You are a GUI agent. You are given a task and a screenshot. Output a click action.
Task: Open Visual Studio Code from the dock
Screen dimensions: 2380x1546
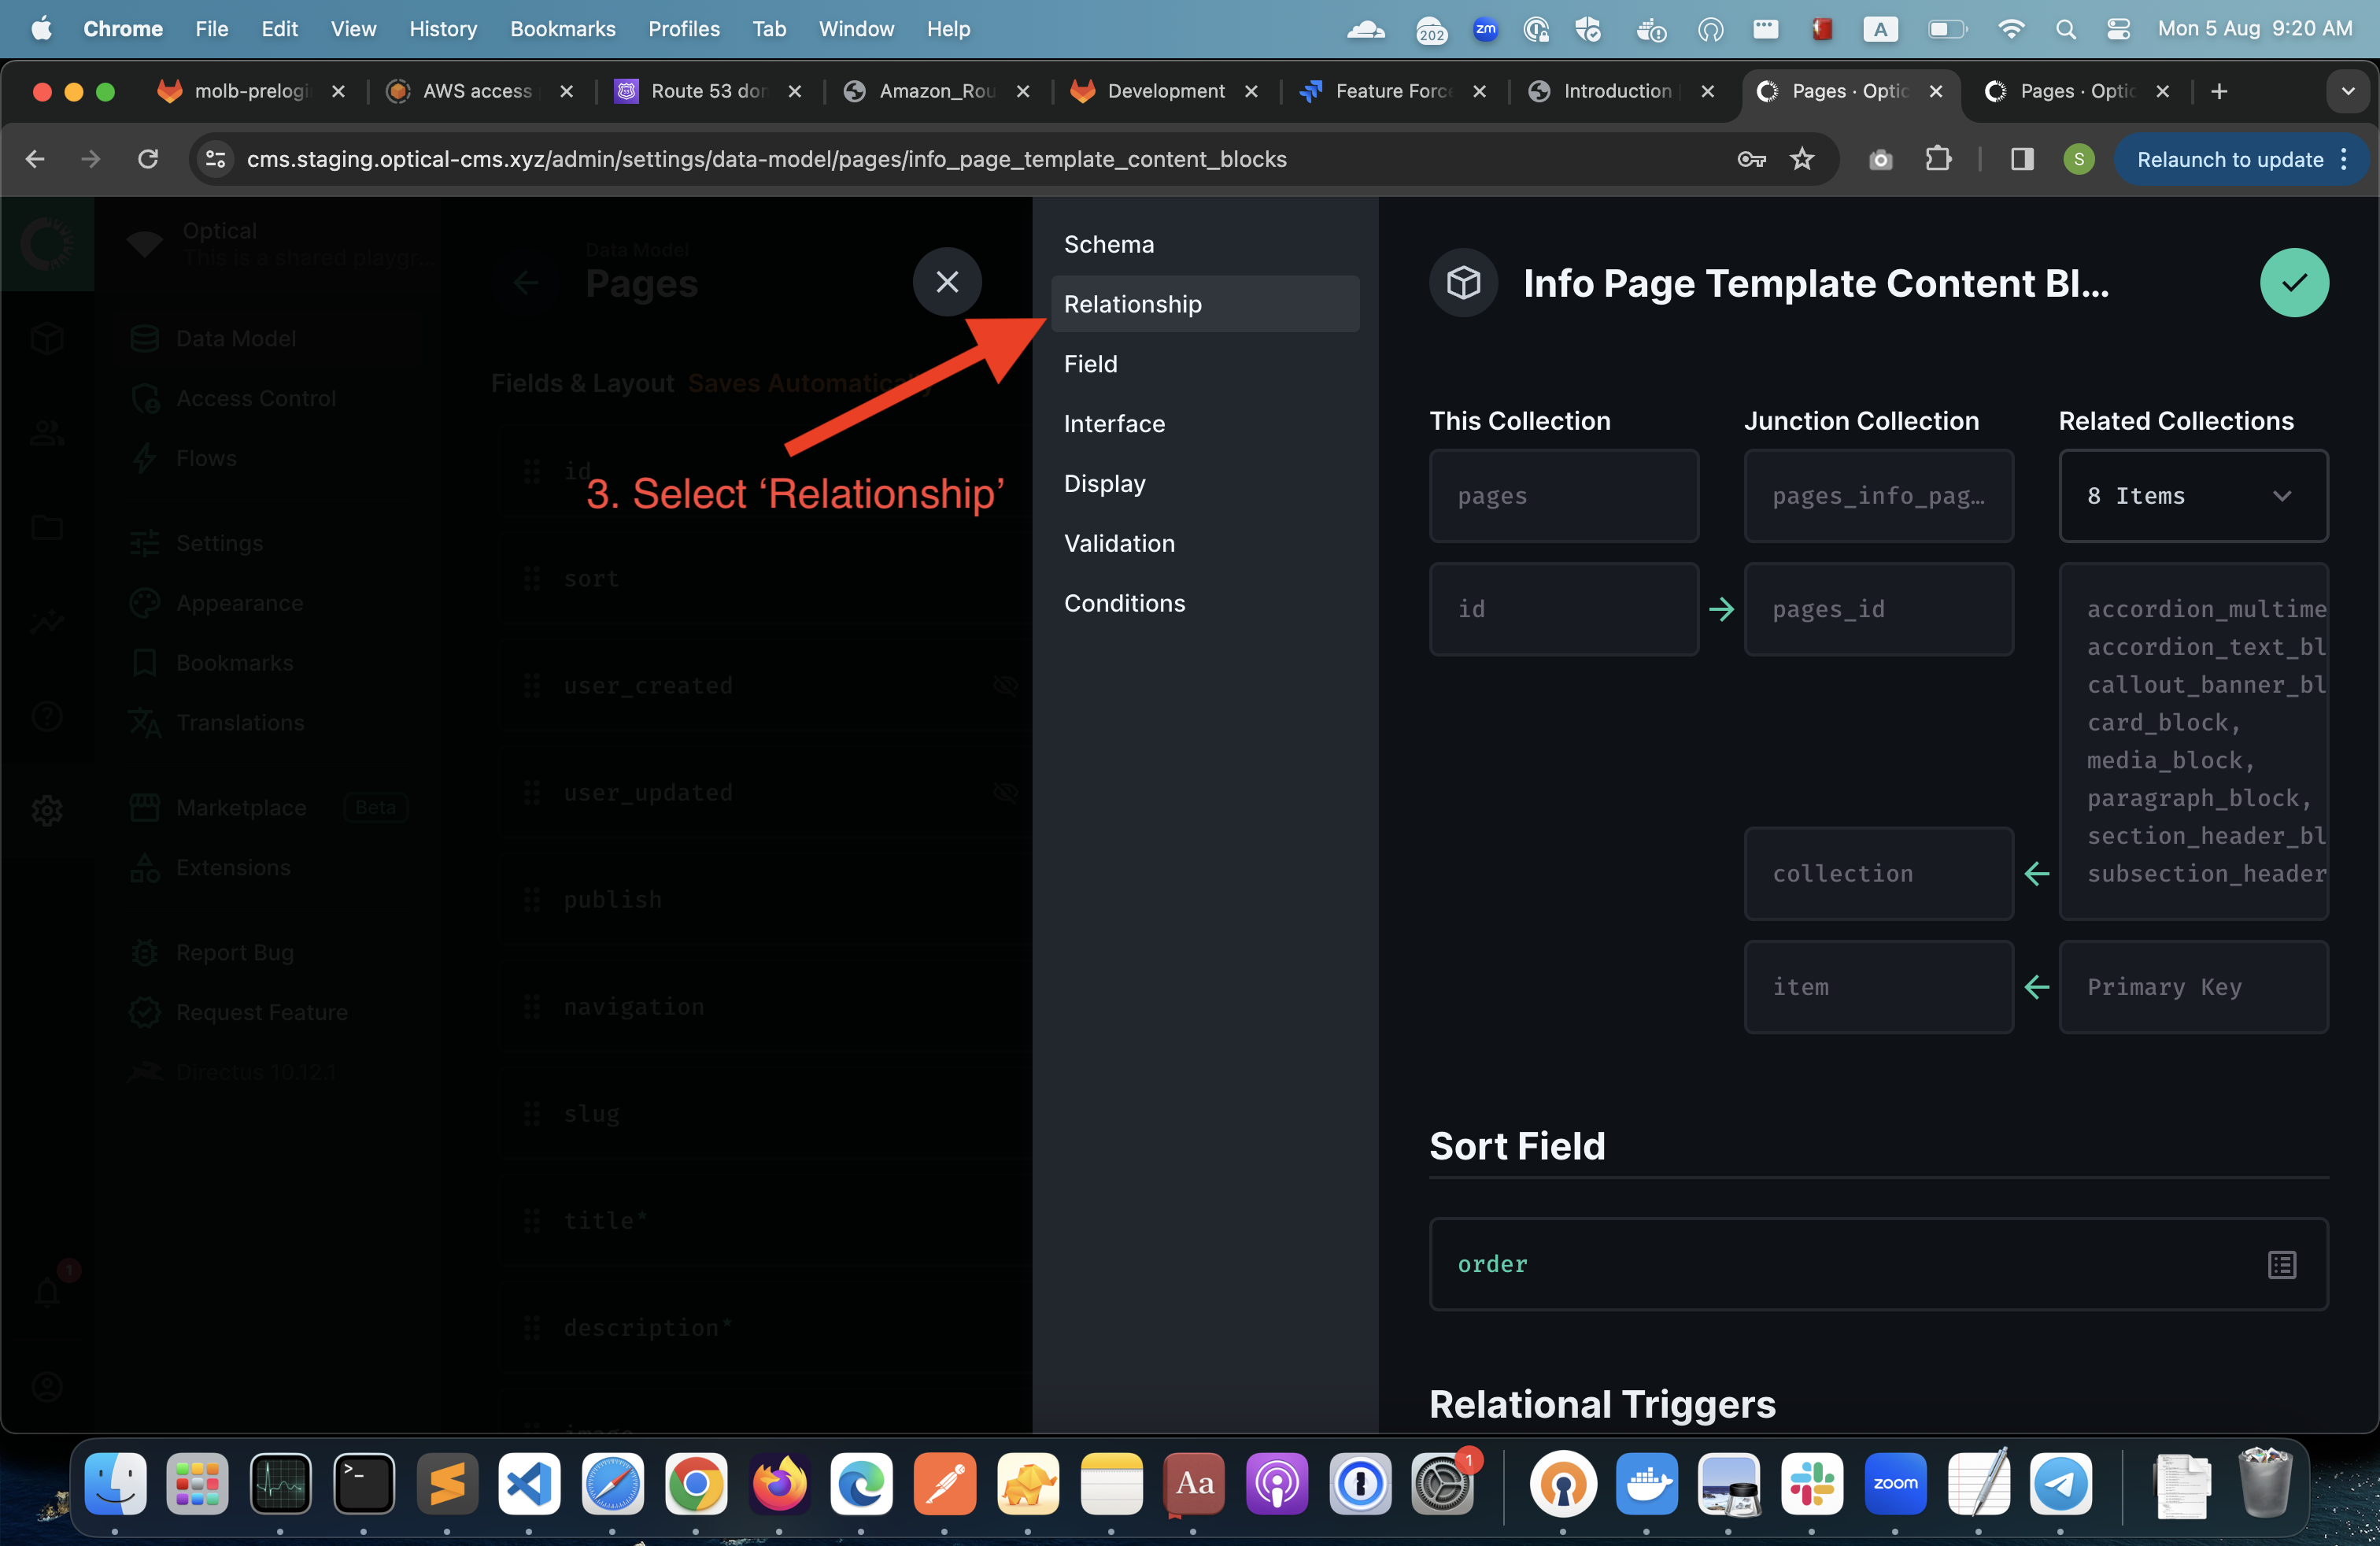[529, 1483]
